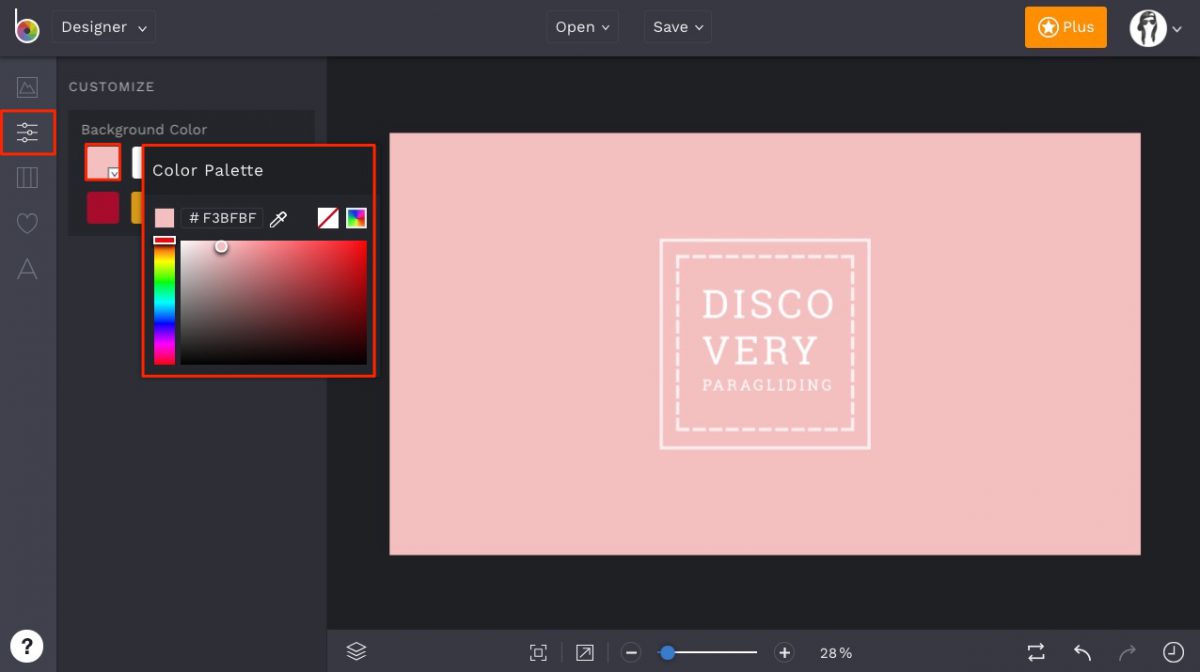Click the hex color code input field
The width and height of the screenshot is (1200, 672).
pyautogui.click(x=224, y=218)
